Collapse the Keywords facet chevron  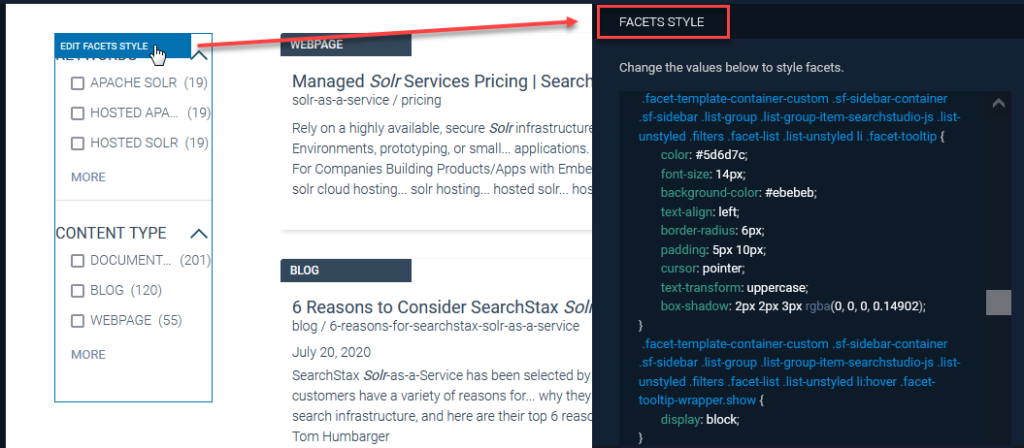point(200,56)
